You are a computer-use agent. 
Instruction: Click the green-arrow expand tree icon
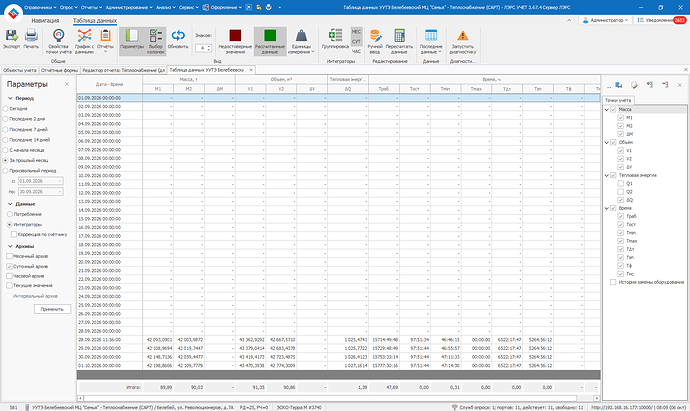pyautogui.click(x=650, y=85)
